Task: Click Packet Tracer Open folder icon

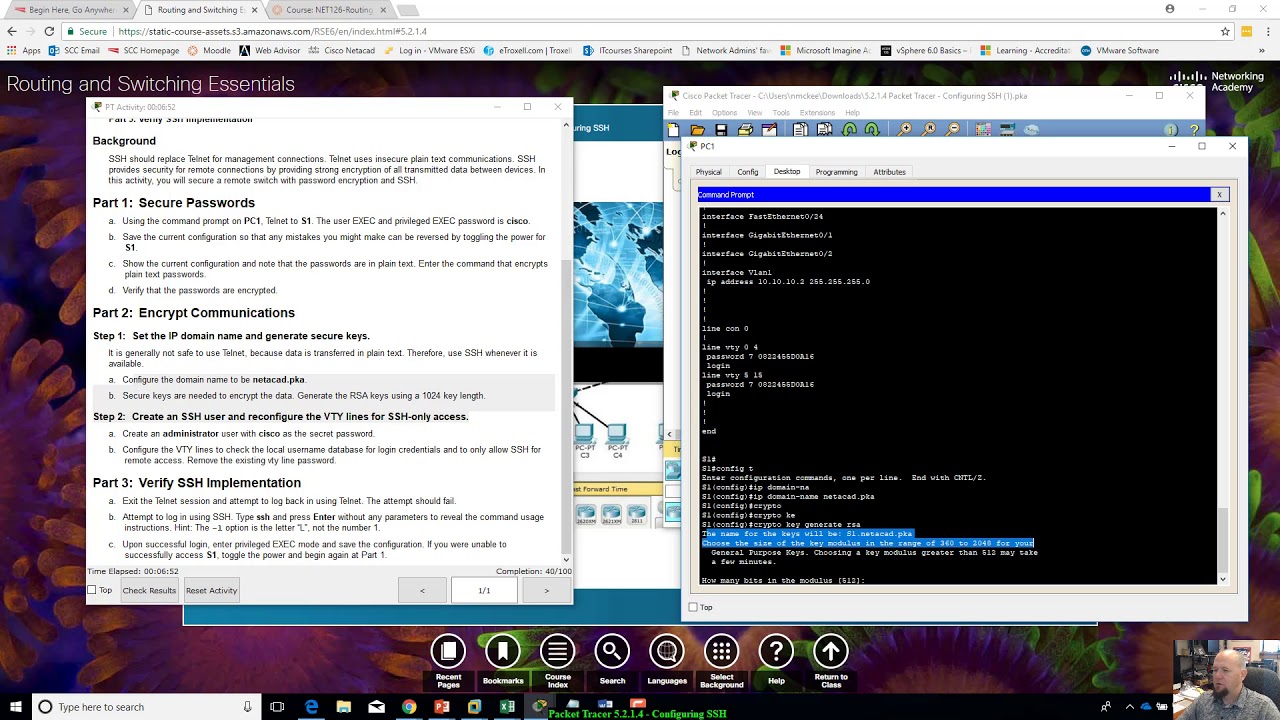Action: (x=697, y=130)
